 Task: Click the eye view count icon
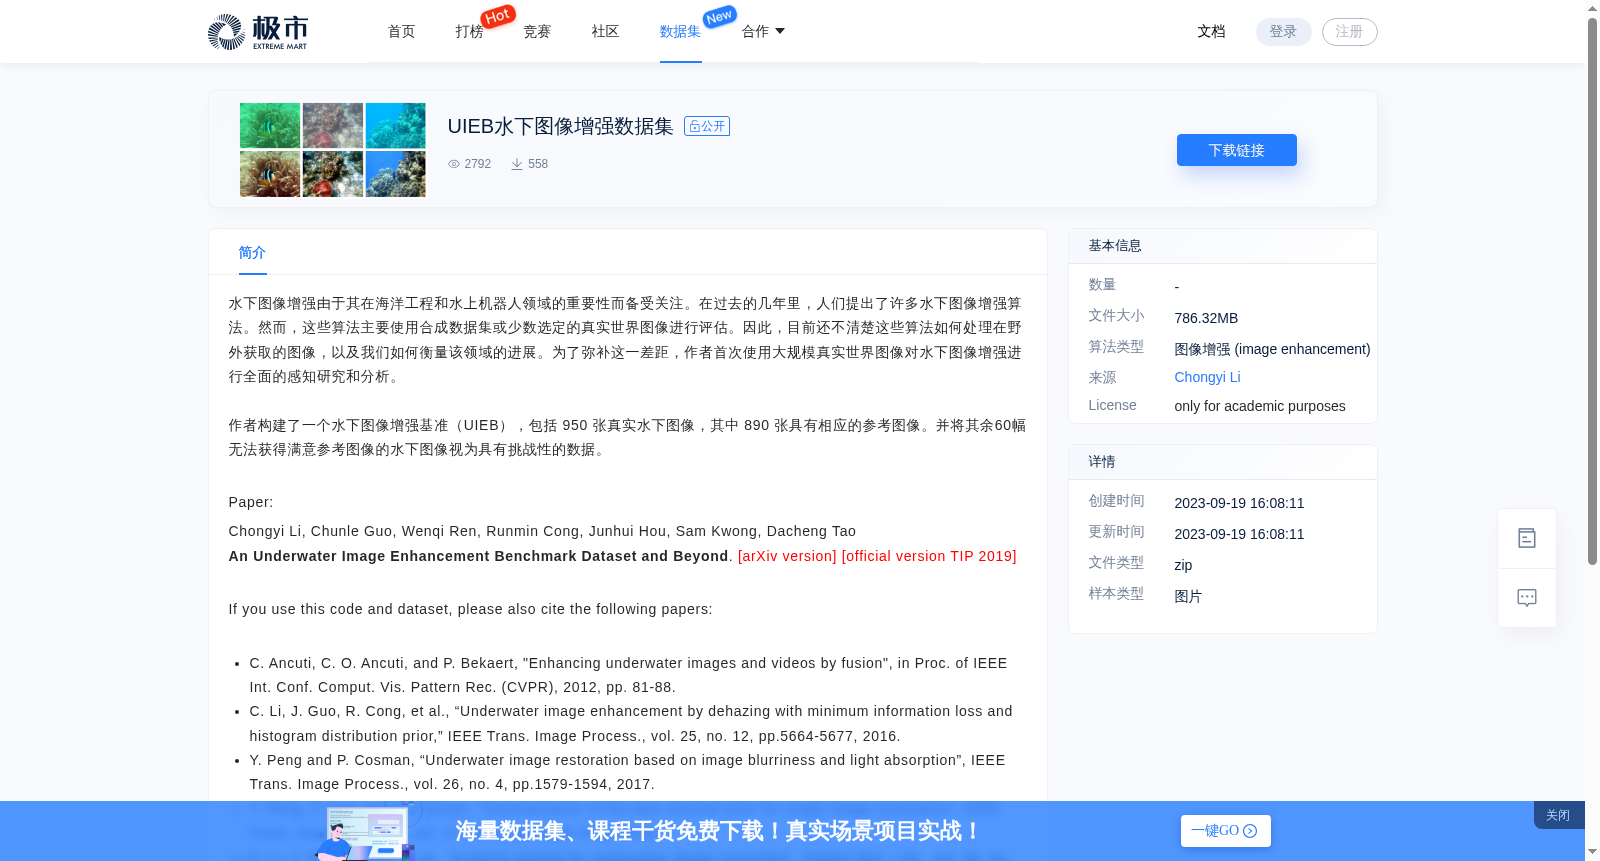click(x=453, y=164)
